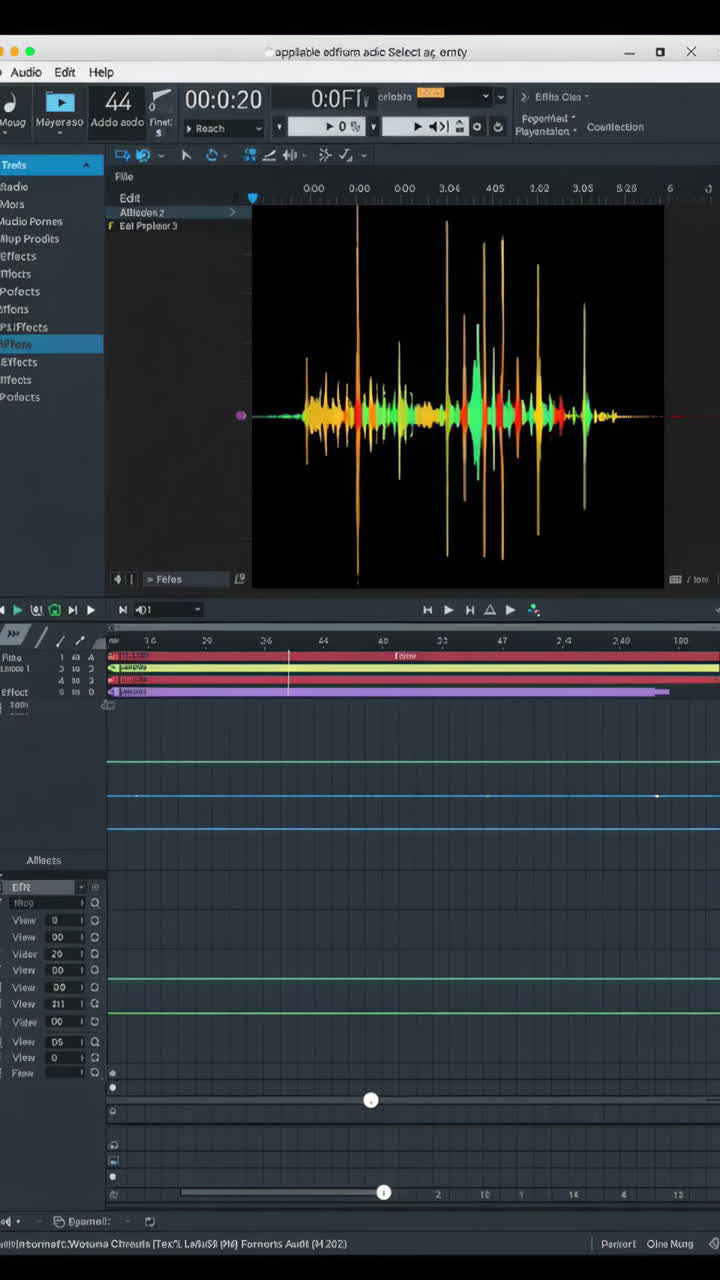This screenshot has height=1280, width=720.
Task: Click the lock icon in top transport bar
Action: (460, 127)
